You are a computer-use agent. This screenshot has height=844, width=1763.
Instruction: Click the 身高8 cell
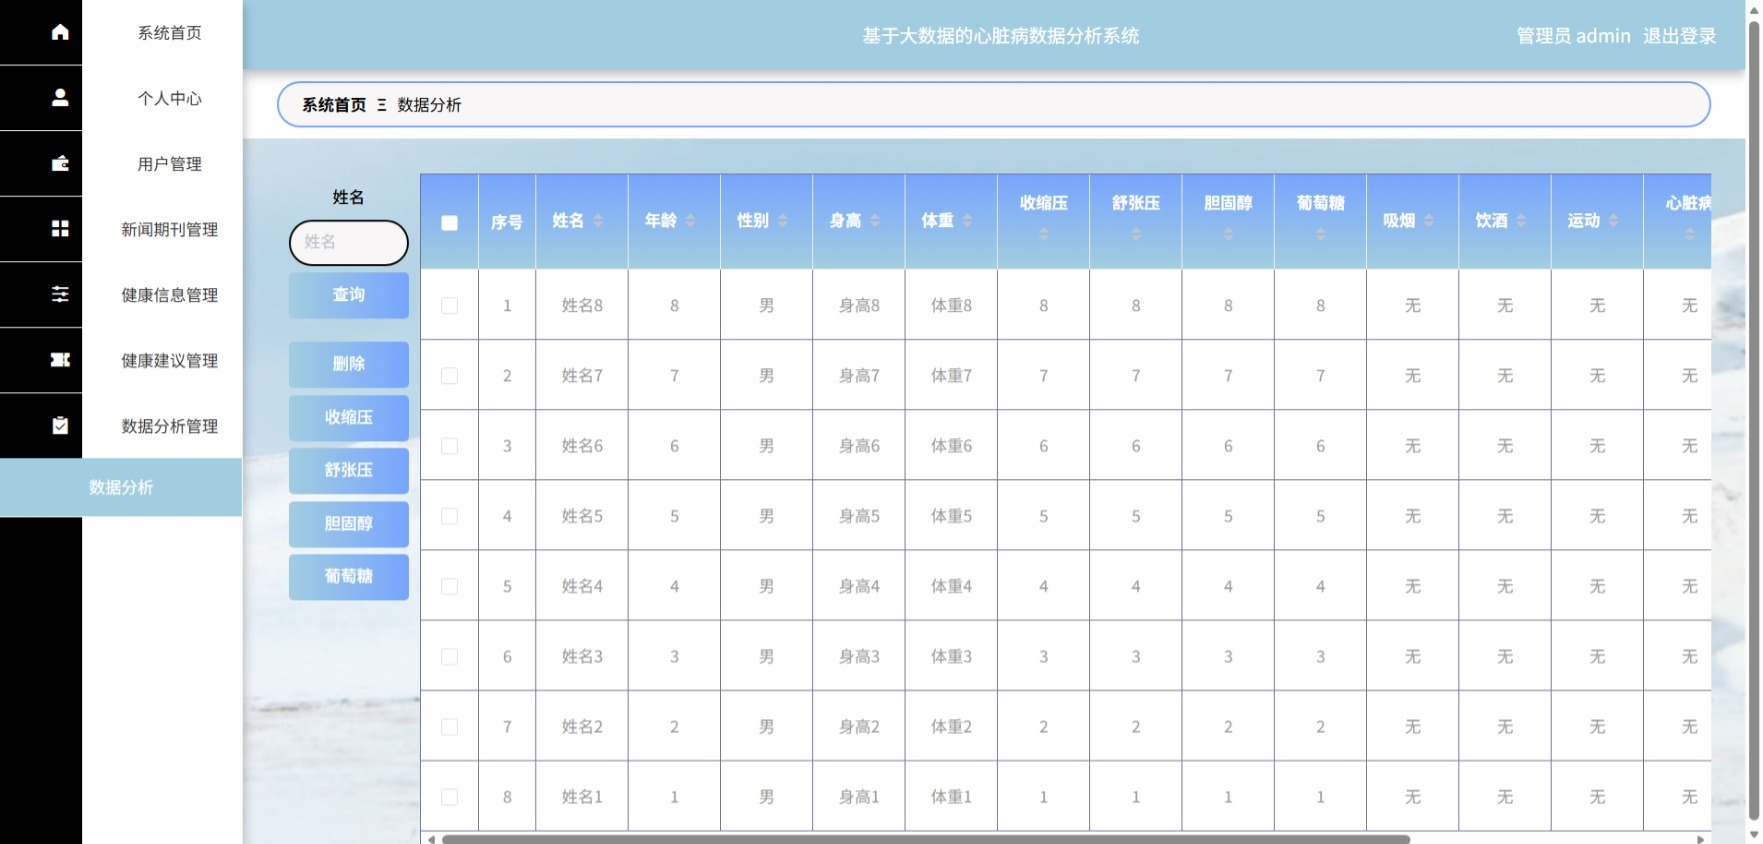pyautogui.click(x=859, y=306)
